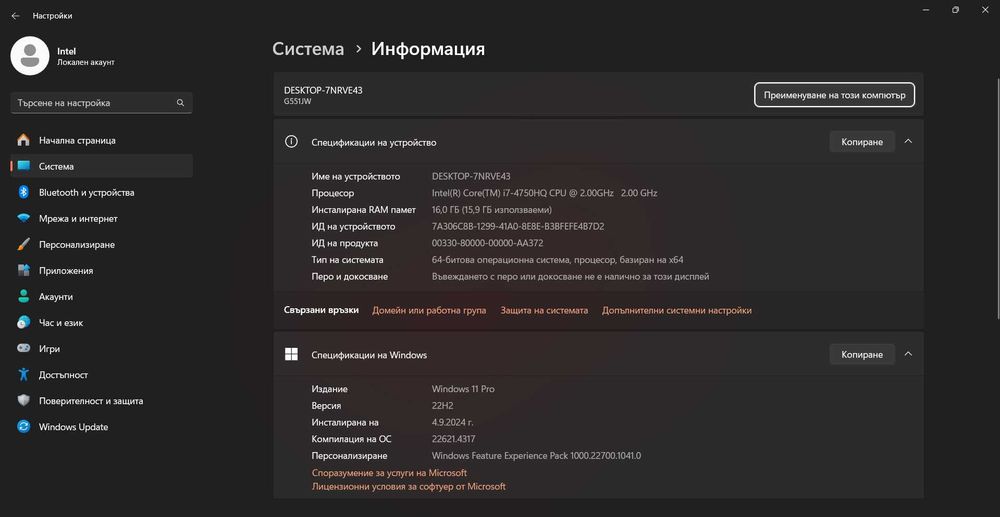Open Начална страница in sidebar

coord(102,140)
